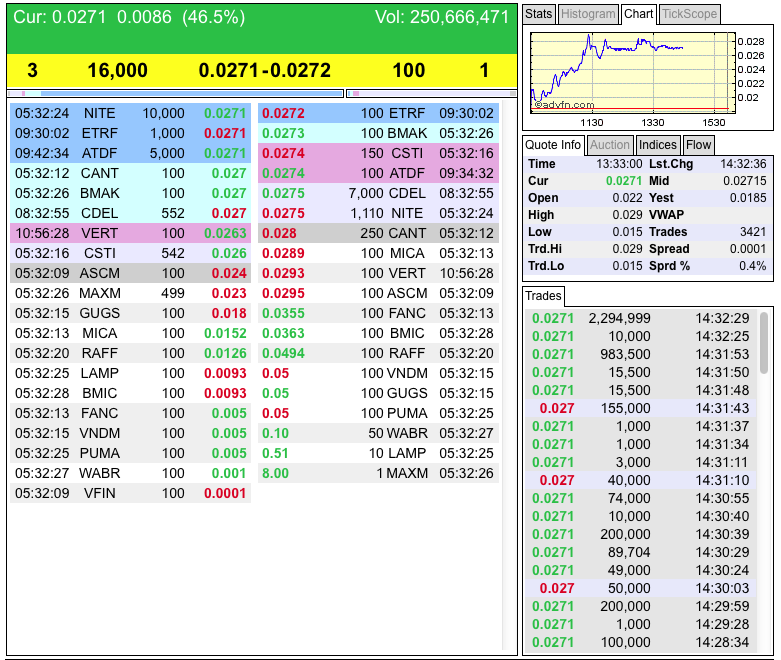Image resolution: width=781 pixels, height=660 pixels.
Task: Select the RAFF ask row at 0.0494
Action: click(x=378, y=353)
